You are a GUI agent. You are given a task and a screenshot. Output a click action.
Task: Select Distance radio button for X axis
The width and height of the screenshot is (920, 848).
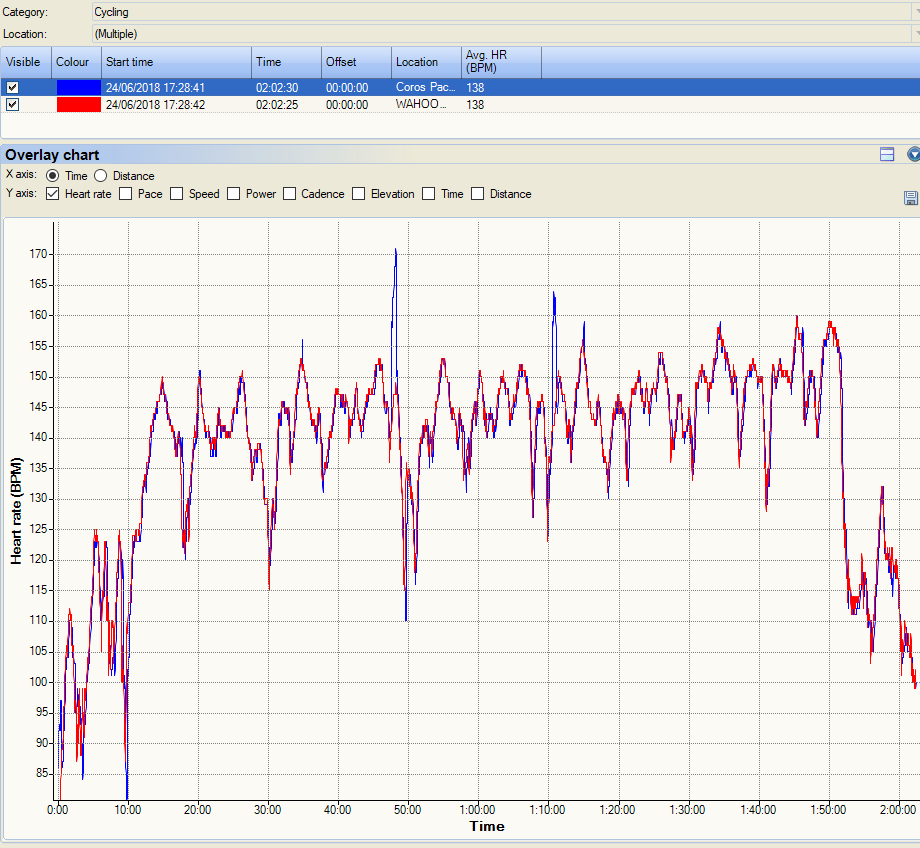[x=100, y=176]
